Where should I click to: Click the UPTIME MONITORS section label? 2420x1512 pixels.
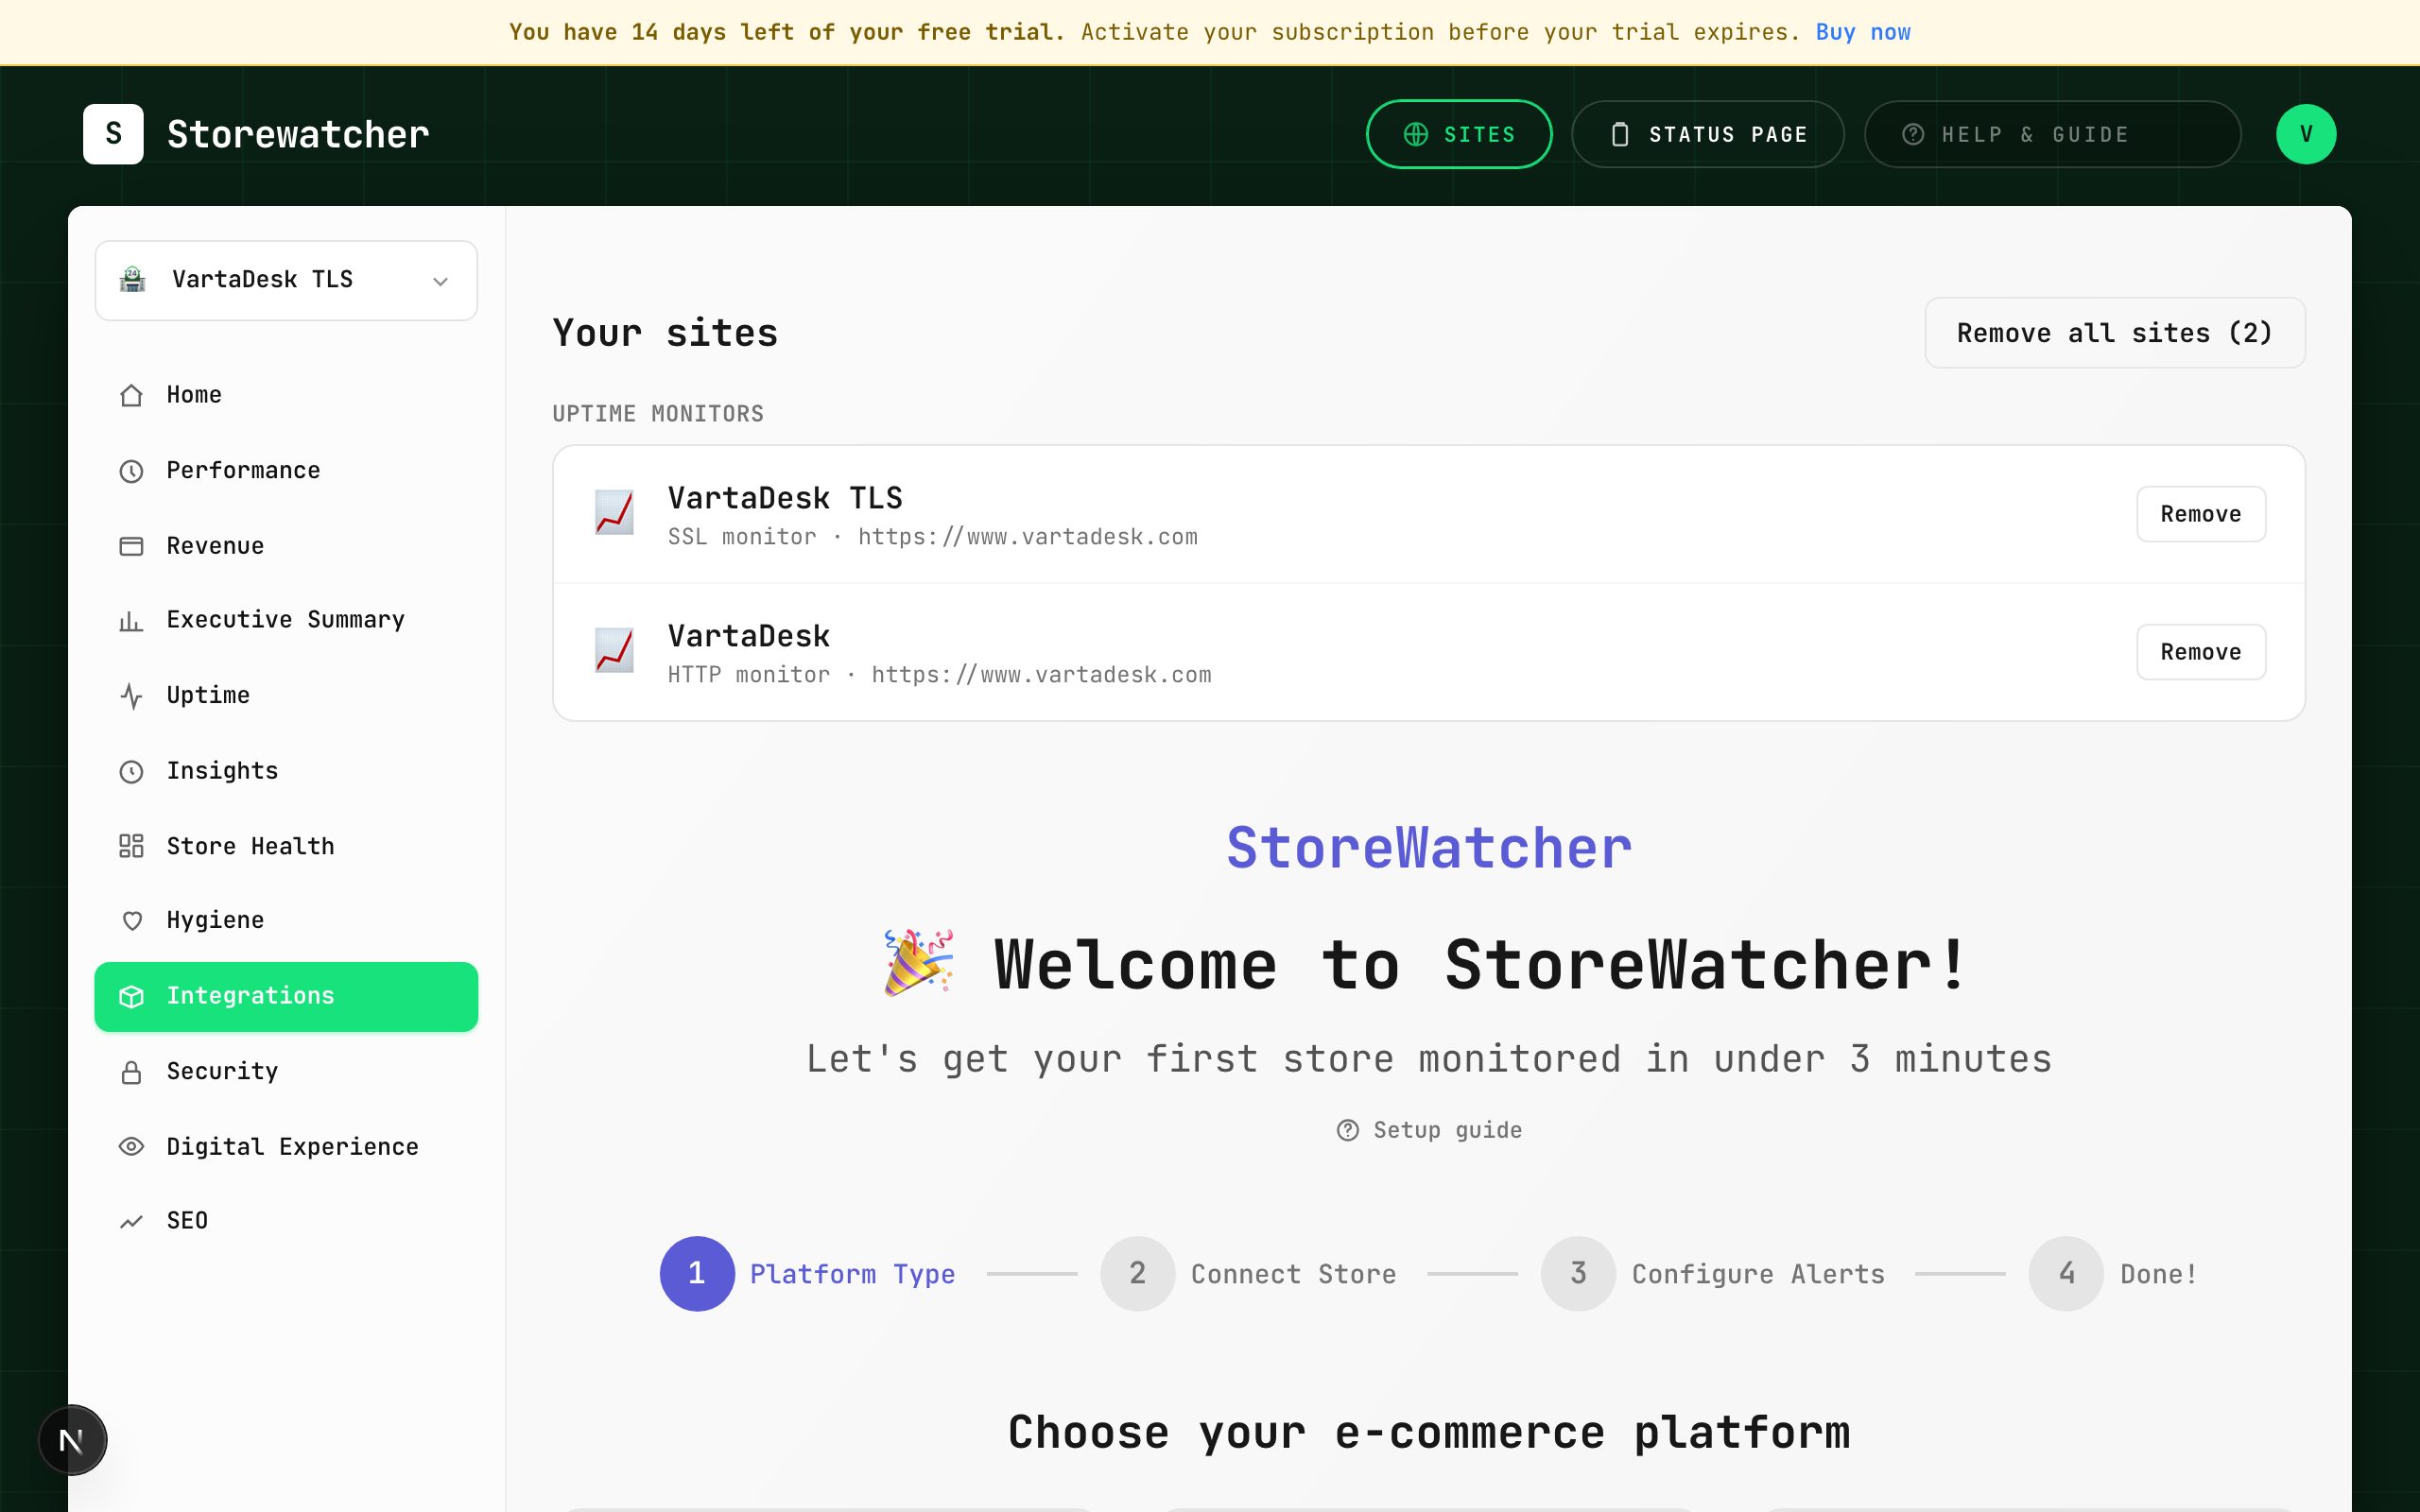[x=658, y=414]
